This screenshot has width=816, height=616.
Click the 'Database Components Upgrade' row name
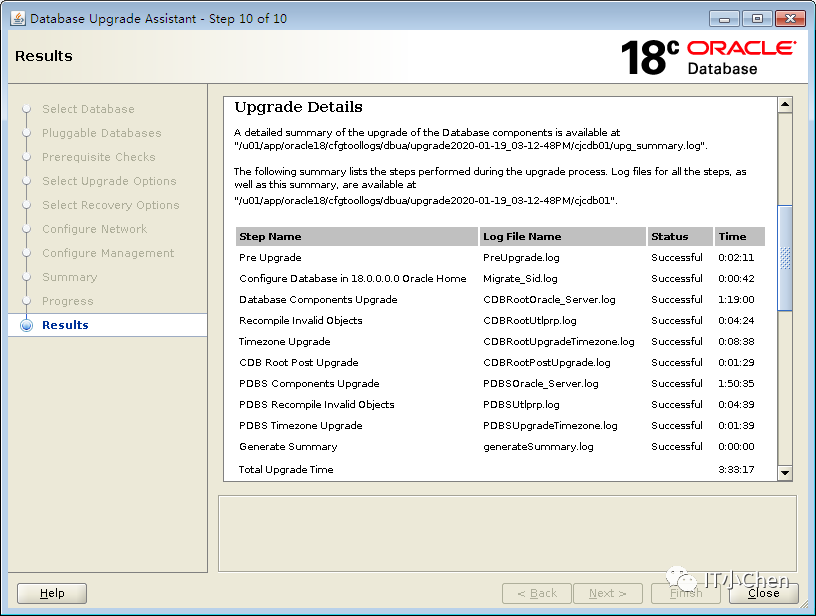(318, 300)
